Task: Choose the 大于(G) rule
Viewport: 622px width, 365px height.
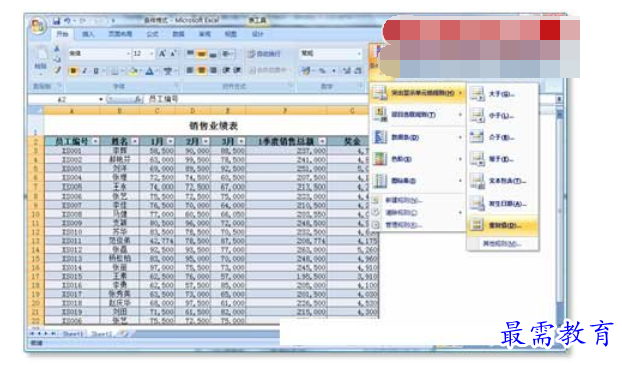Action: 502,94
